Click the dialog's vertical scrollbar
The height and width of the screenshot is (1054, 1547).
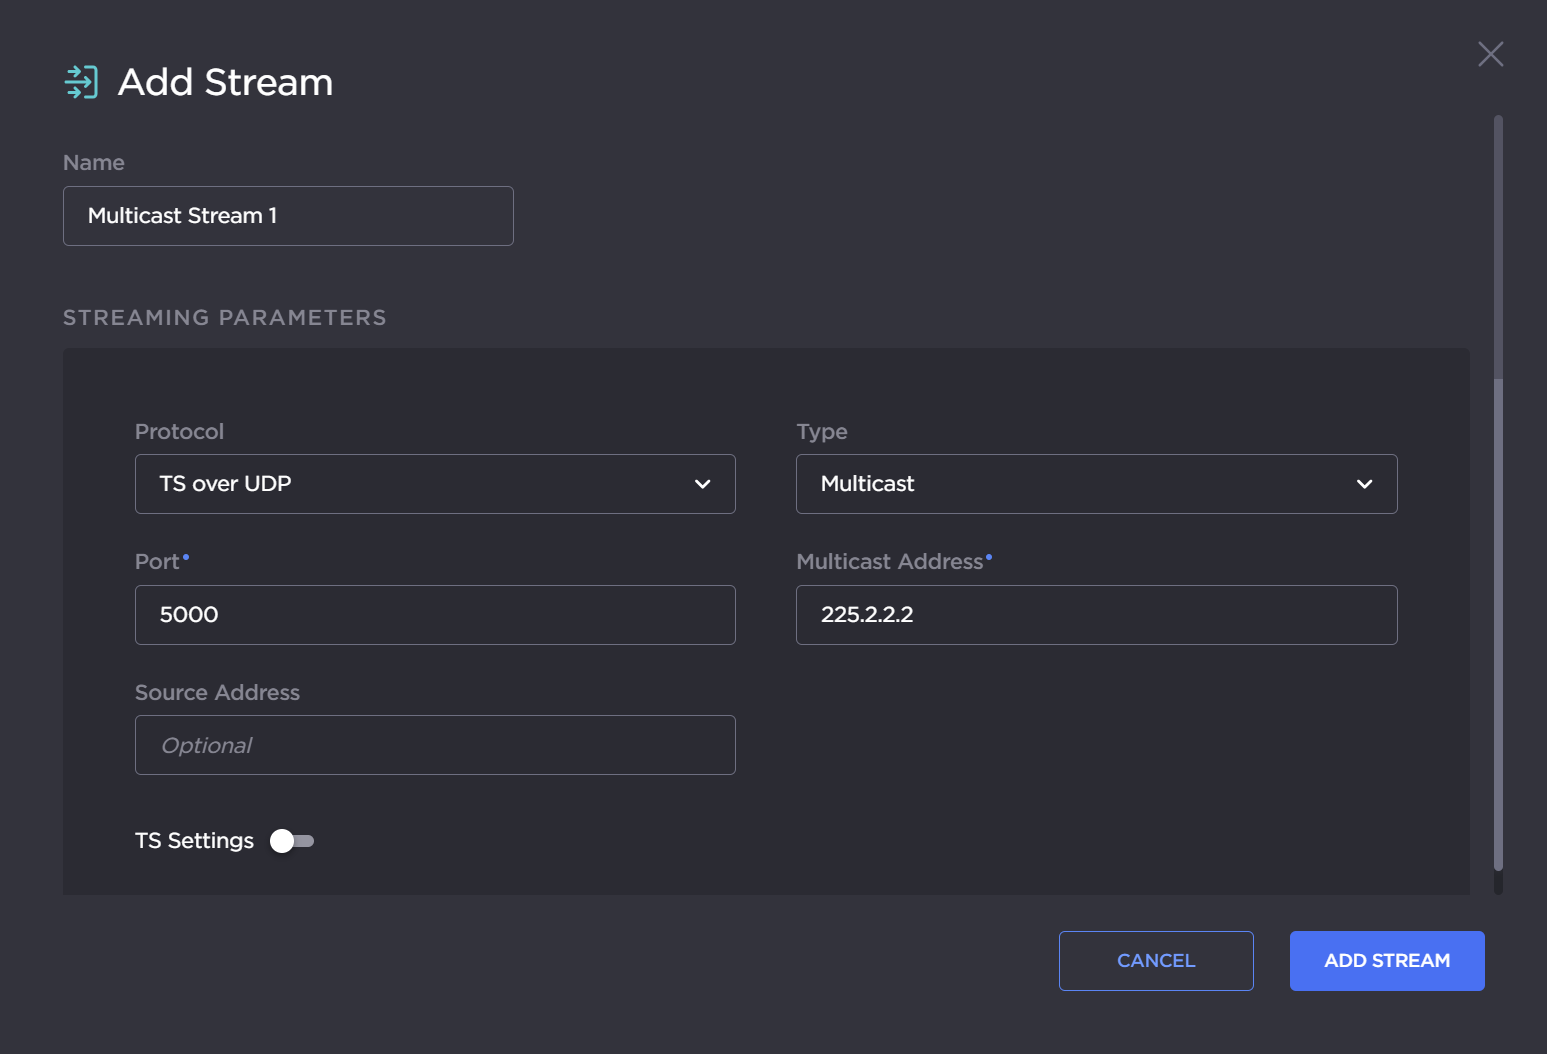[1498, 500]
